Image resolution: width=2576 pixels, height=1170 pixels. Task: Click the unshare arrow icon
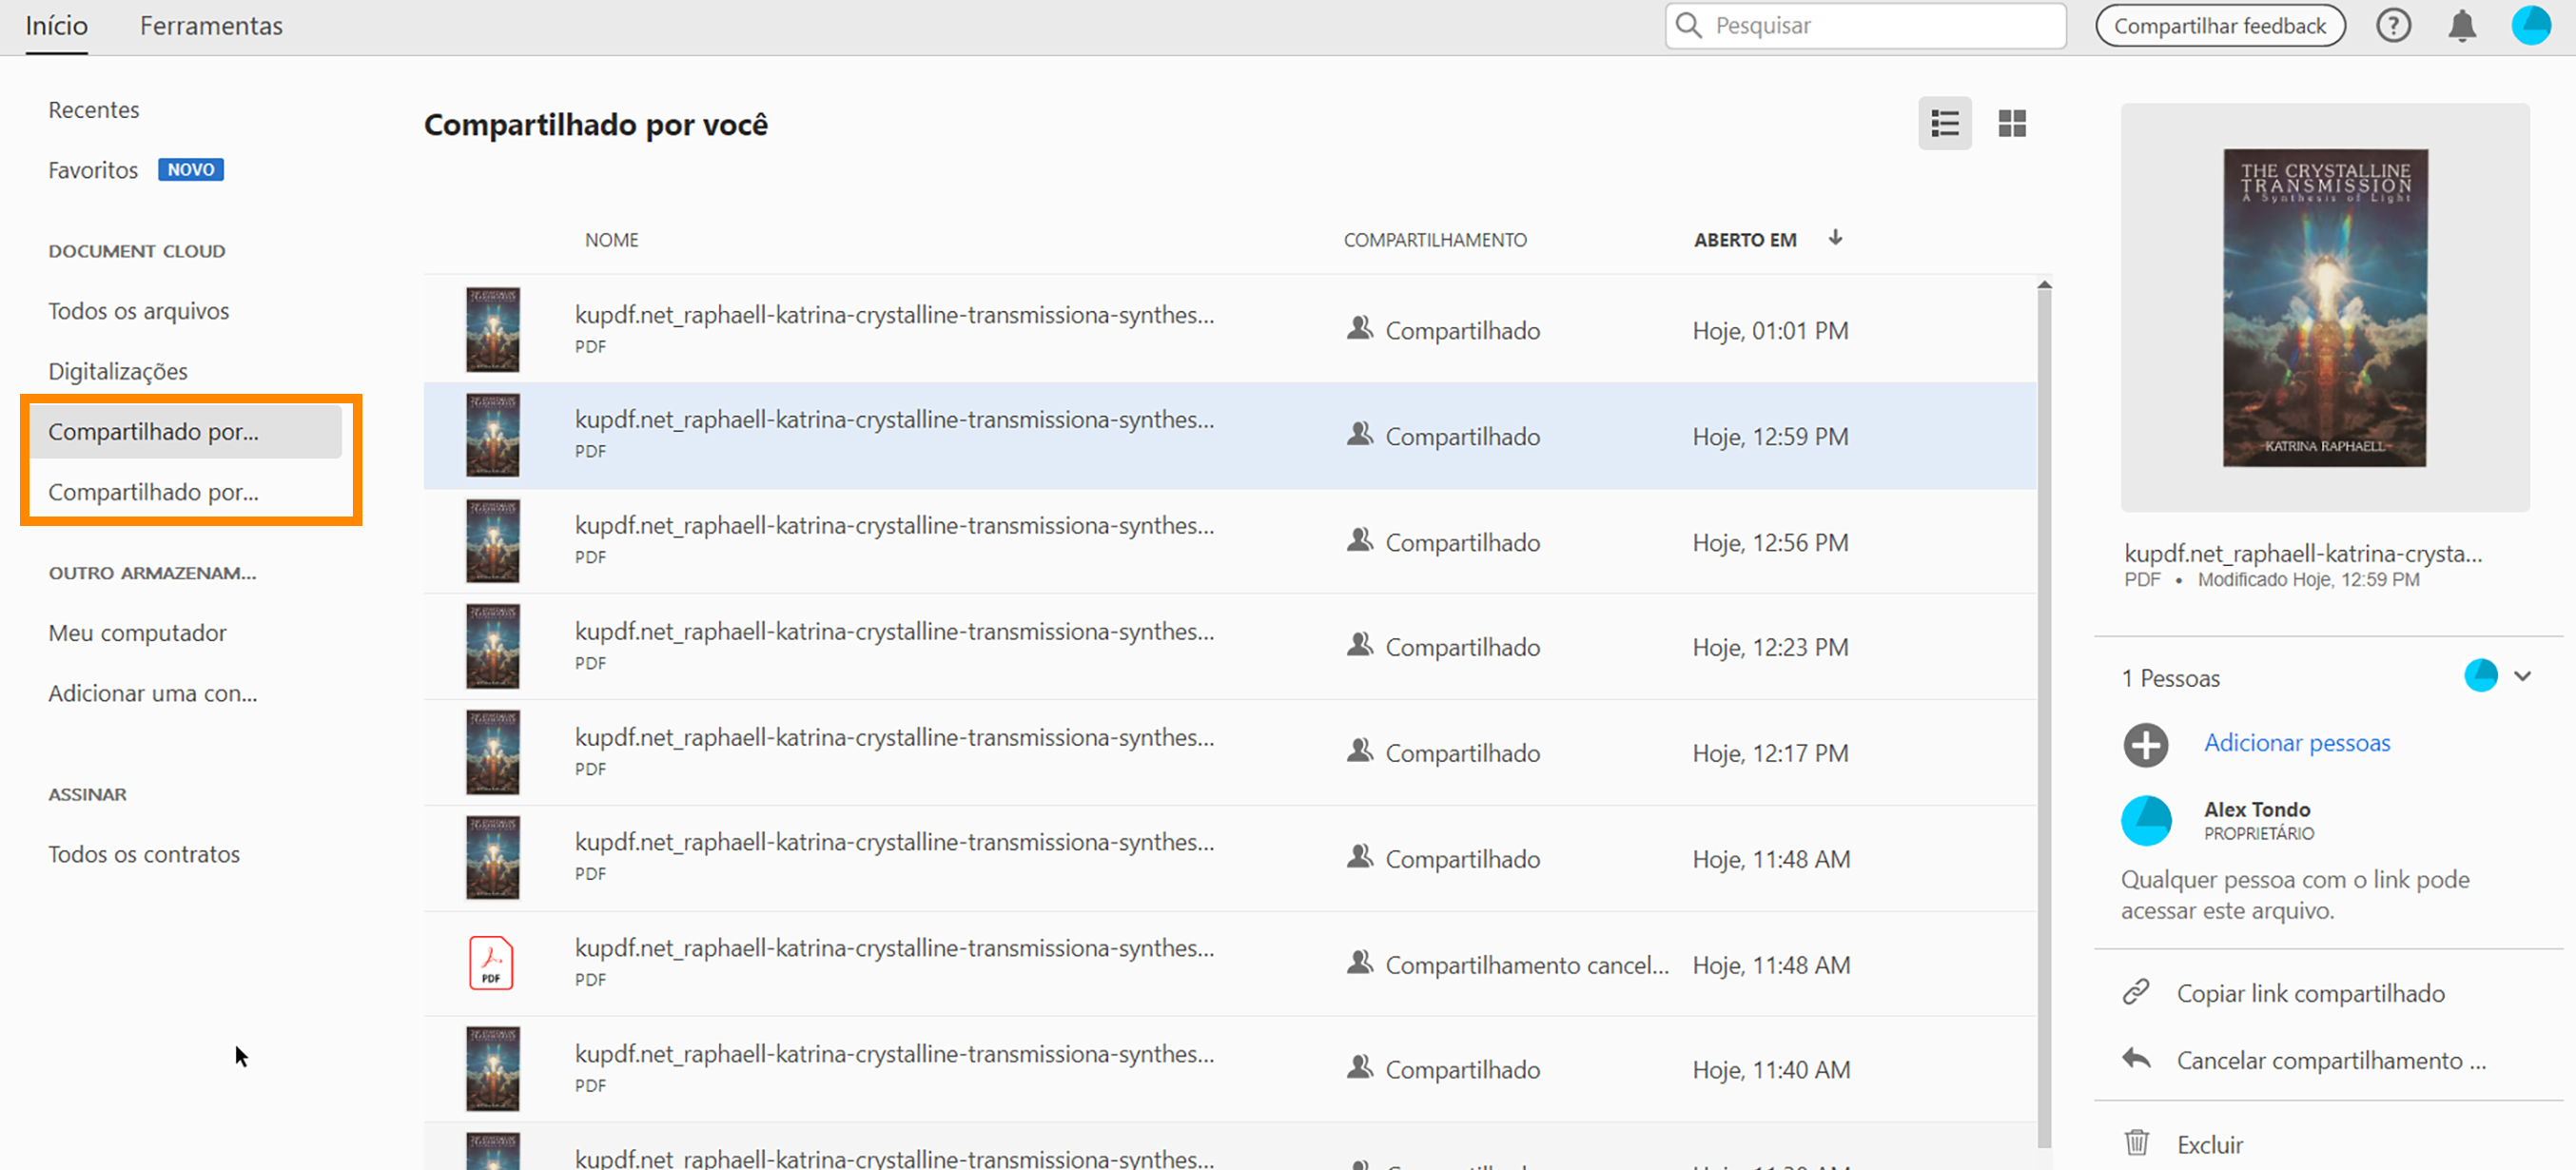(2136, 1059)
